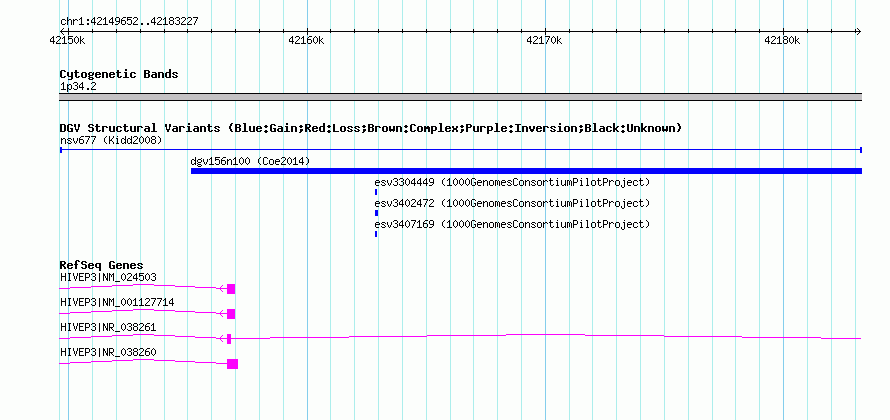The width and height of the screenshot is (890, 420).
Task: Click the thin blue nsv677 variant line
Action: tap(460, 150)
